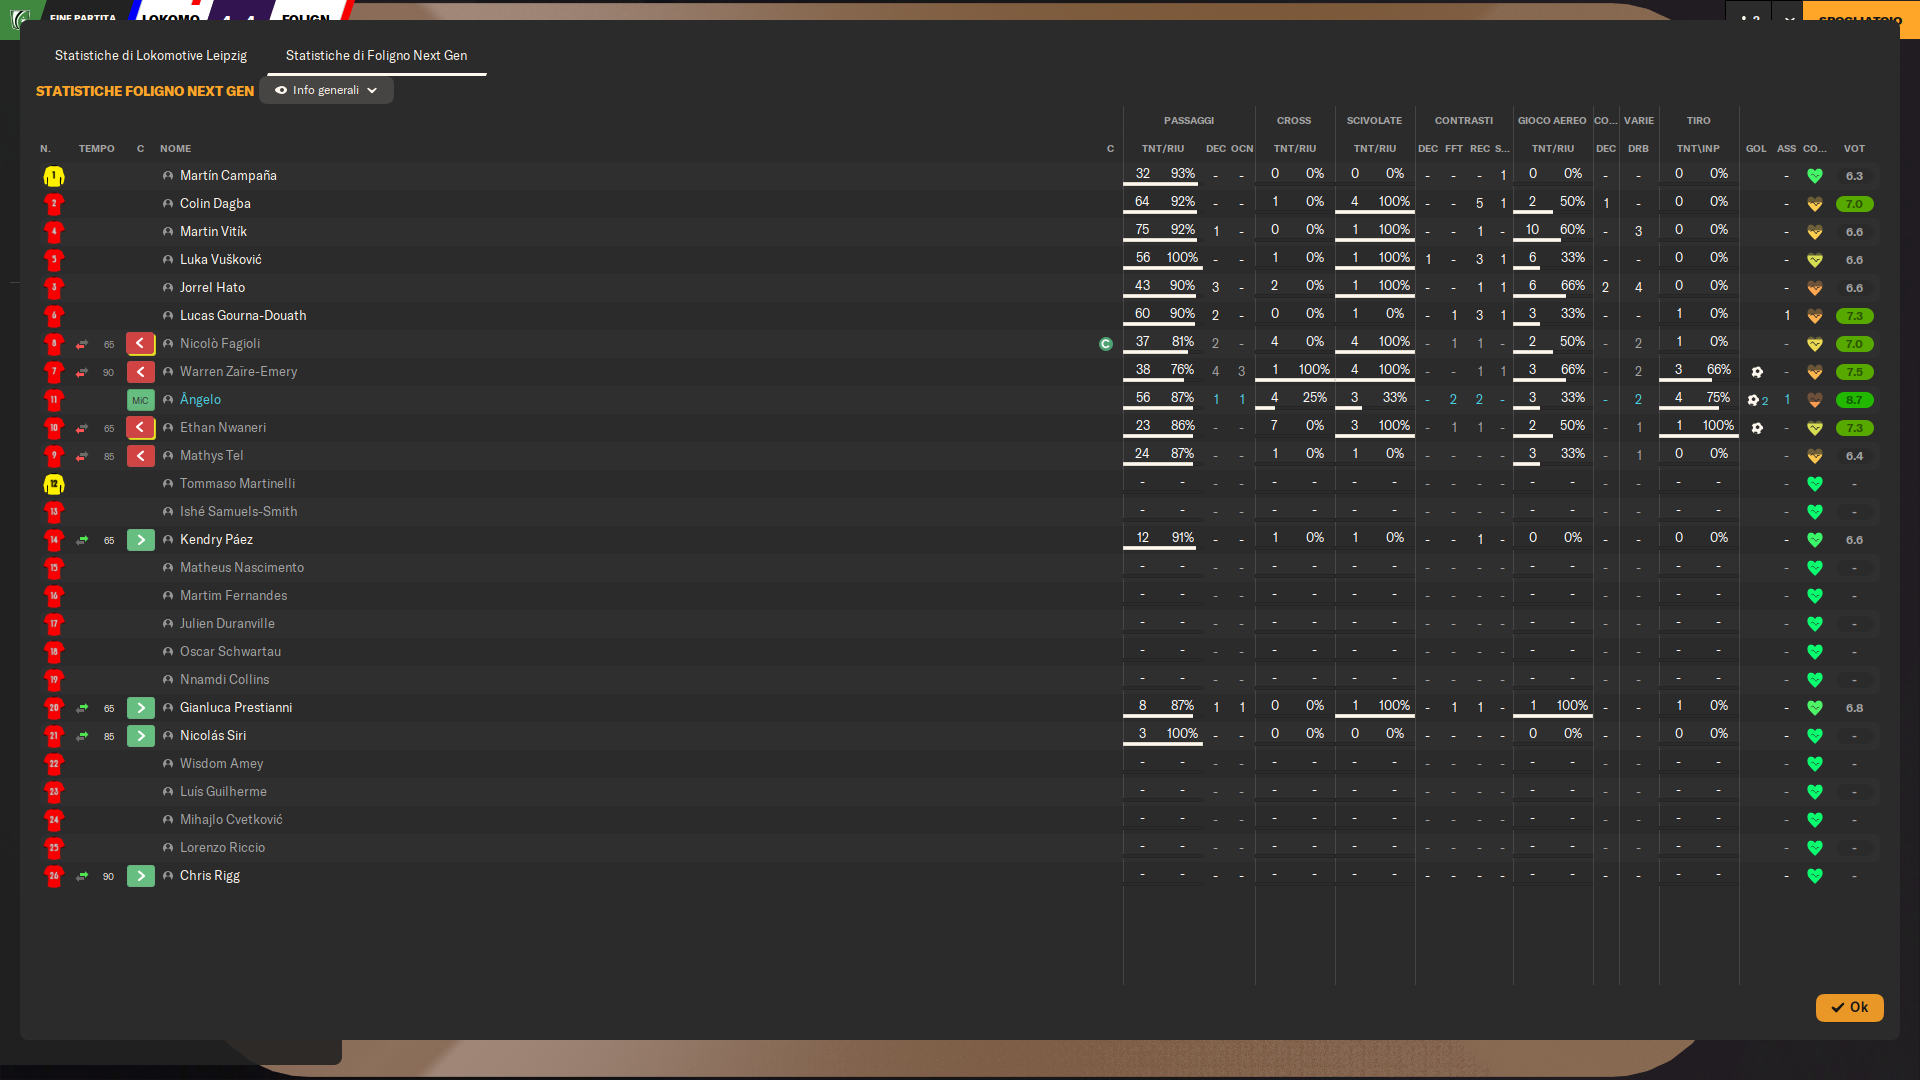Image resolution: width=1920 pixels, height=1080 pixels.
Task: Click the info icon beside Colin Dagba
Action: point(168,204)
